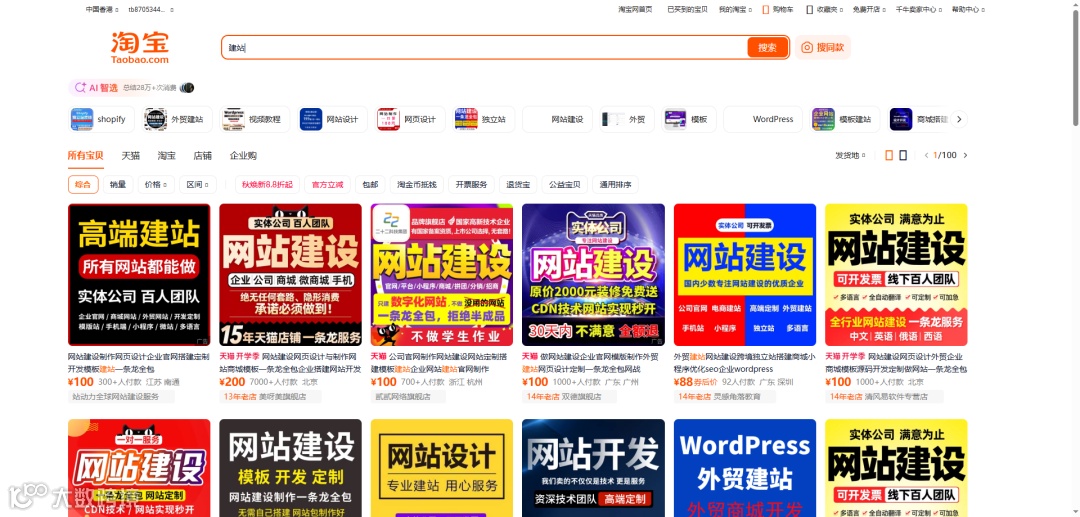The width and height of the screenshot is (1080, 517).
Task: Click the orange 搜索 search button
Action: 767,48
